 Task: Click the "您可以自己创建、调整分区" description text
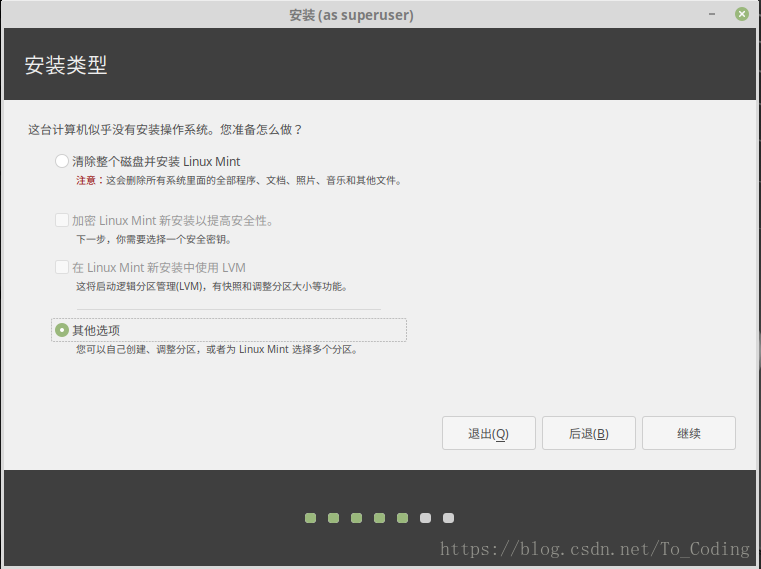tap(217, 350)
